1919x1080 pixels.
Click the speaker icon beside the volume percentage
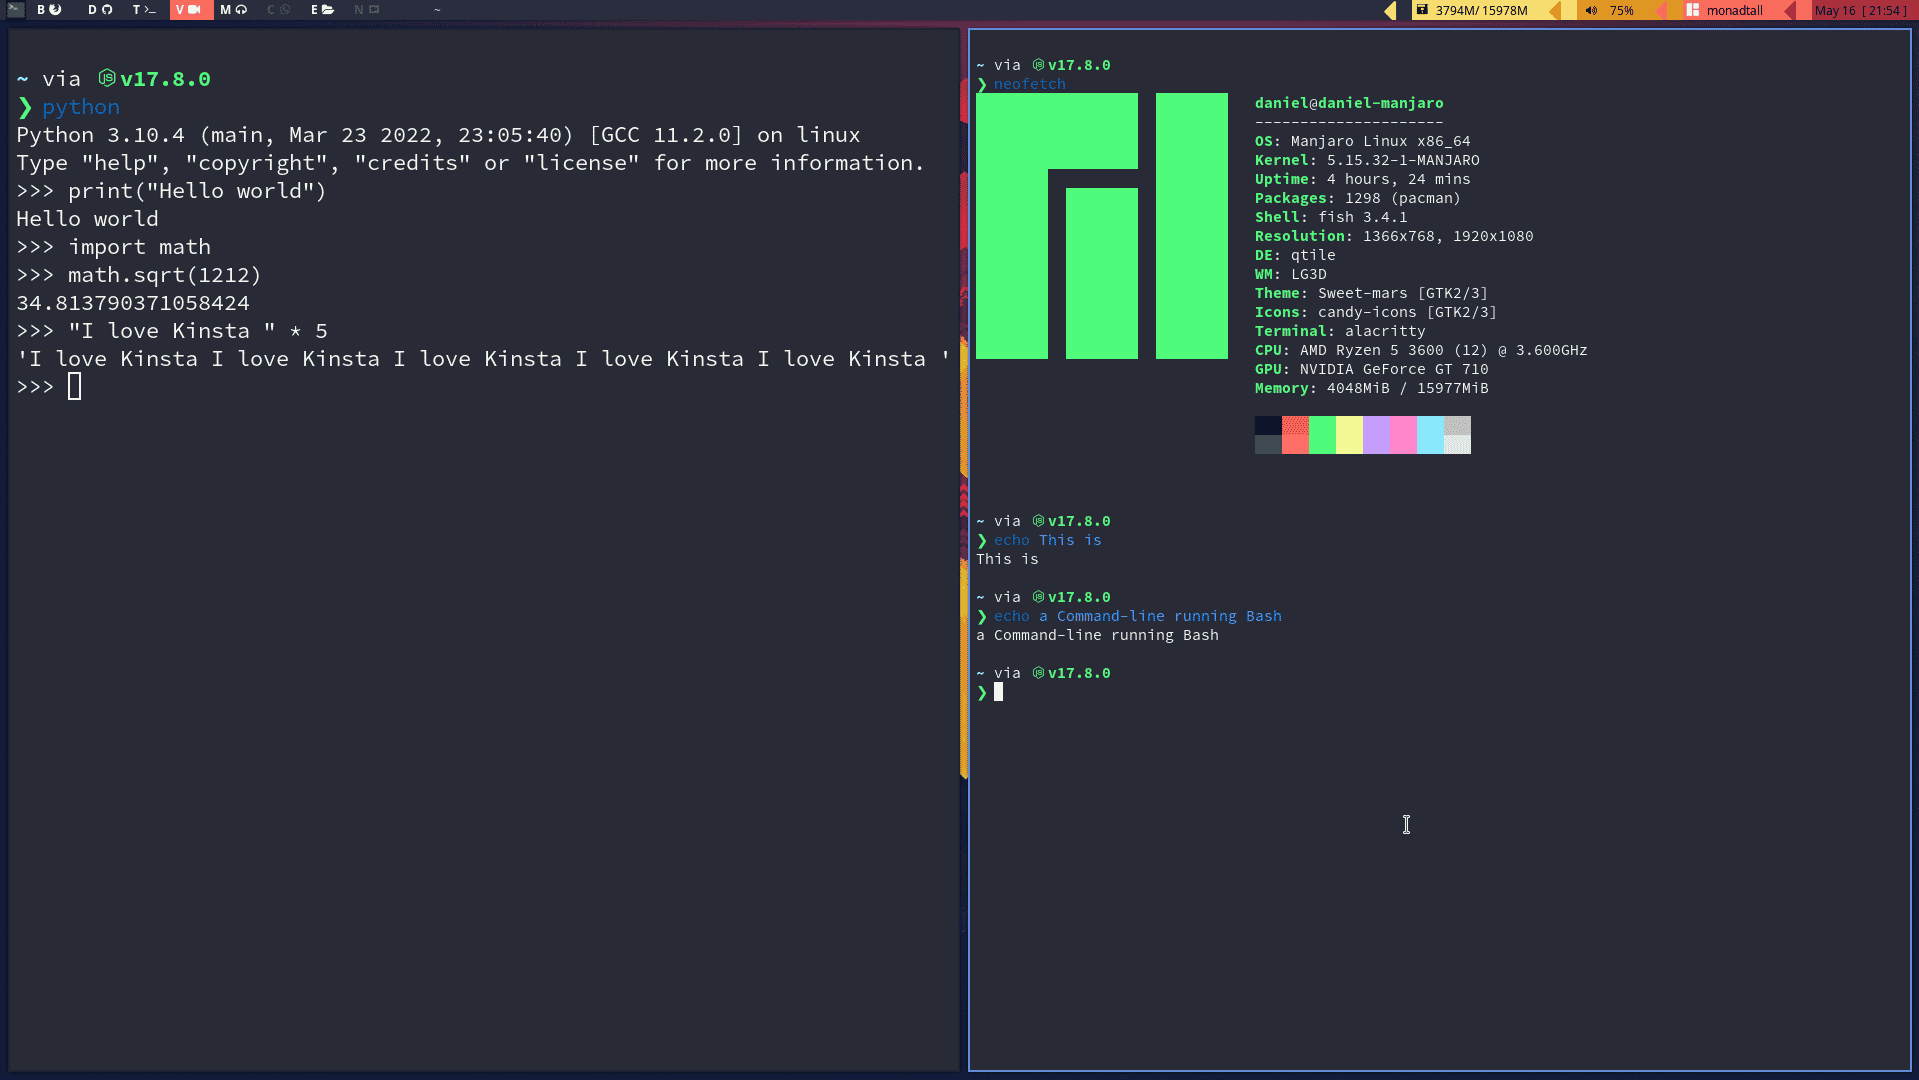[1593, 10]
